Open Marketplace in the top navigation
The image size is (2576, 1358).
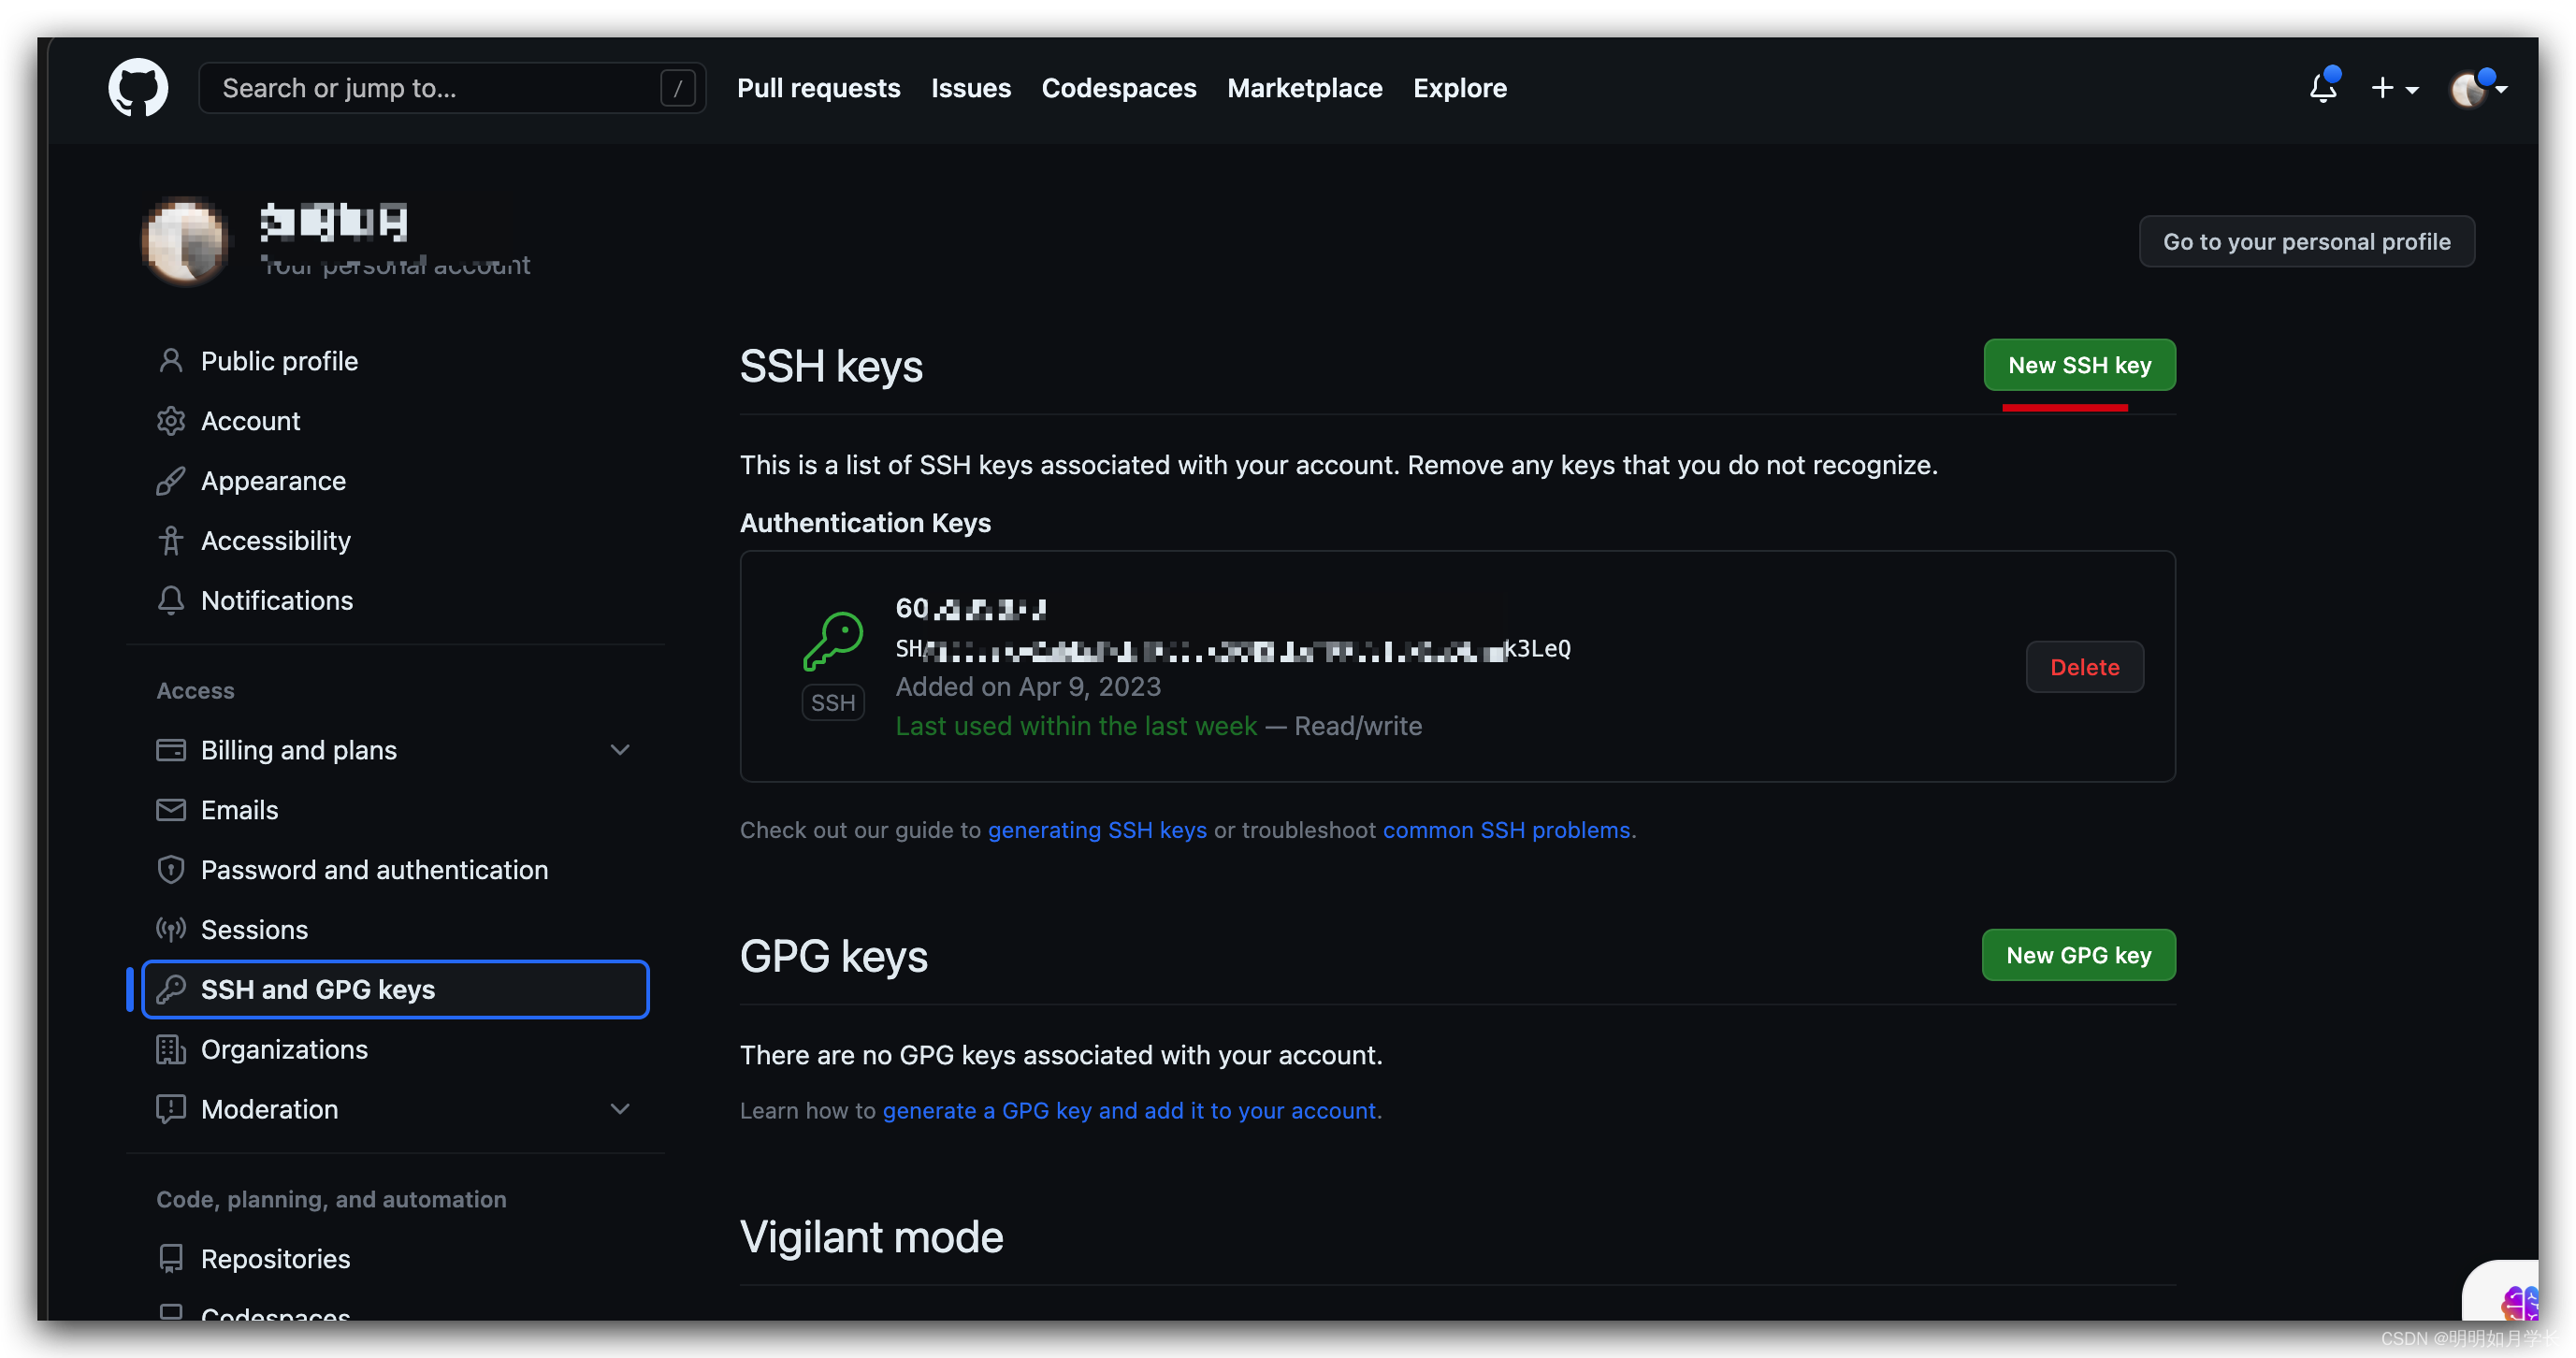[x=1305, y=88]
